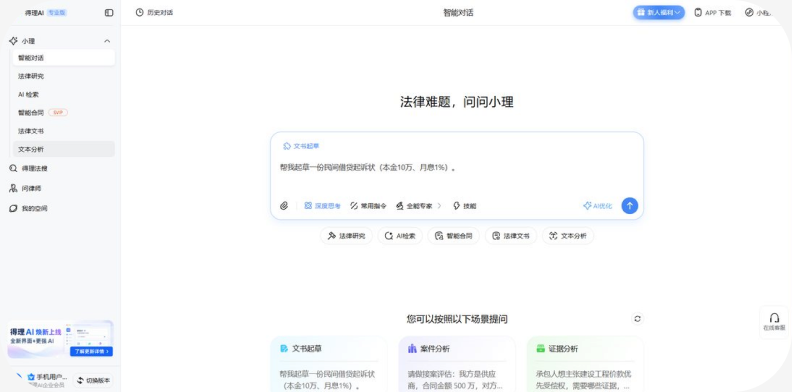Select 文本分析 in the sidebar
This screenshot has width=792, height=392.
pos(64,149)
